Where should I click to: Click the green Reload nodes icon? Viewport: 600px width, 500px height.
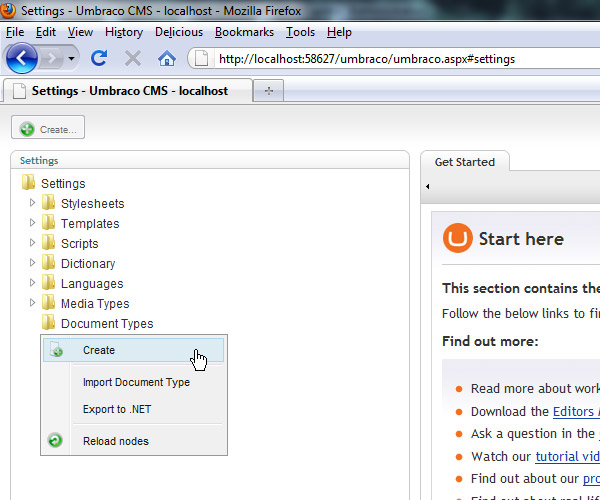coord(55,440)
